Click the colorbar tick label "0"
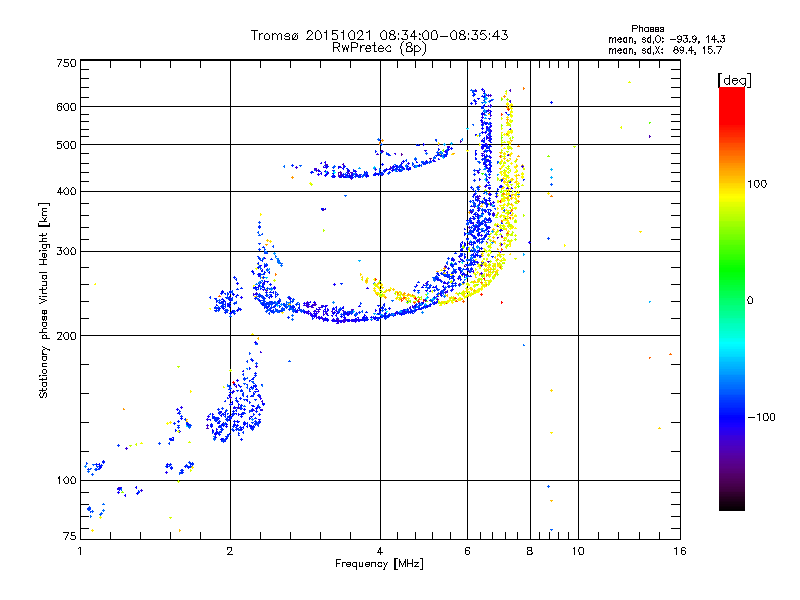This screenshot has height=600, width=800. pos(750,301)
